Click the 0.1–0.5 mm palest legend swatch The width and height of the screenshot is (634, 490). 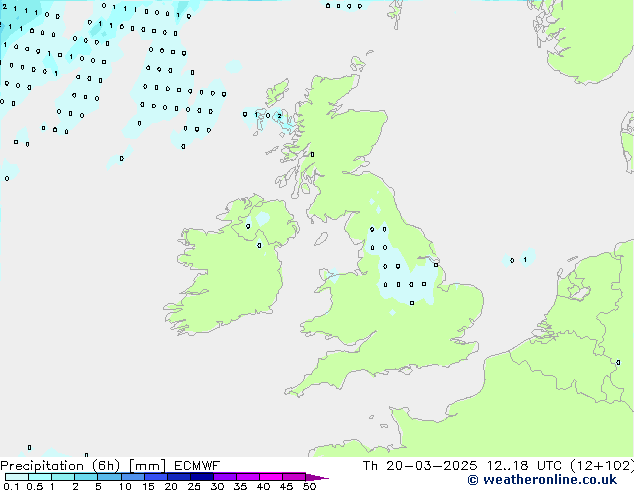(17, 477)
